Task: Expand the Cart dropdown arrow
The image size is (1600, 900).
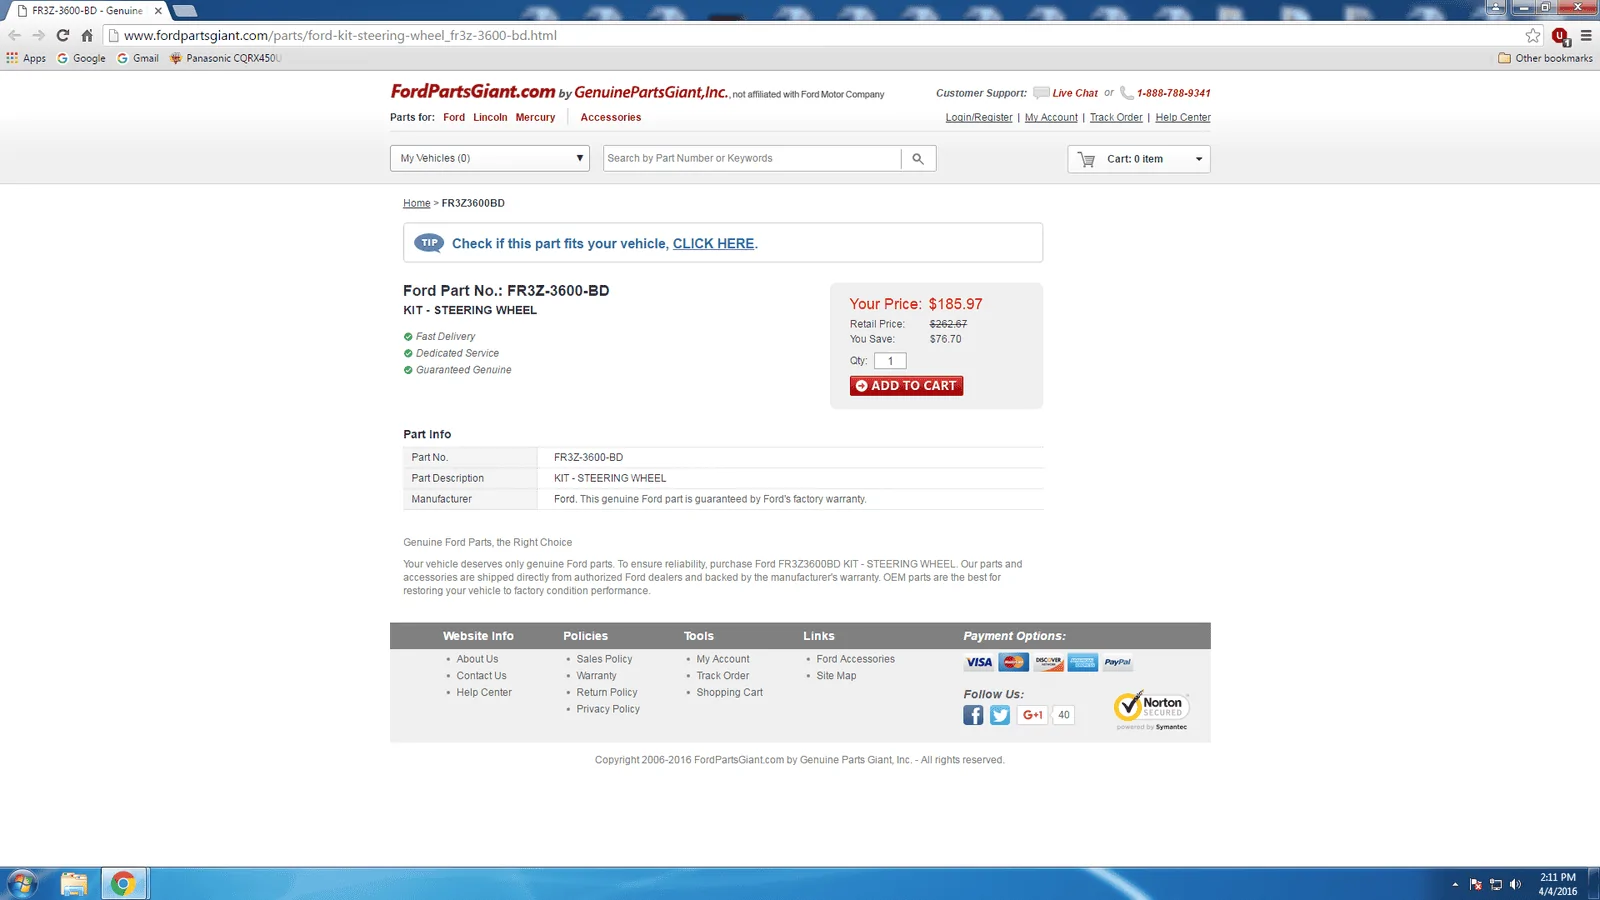Action: point(1199,159)
